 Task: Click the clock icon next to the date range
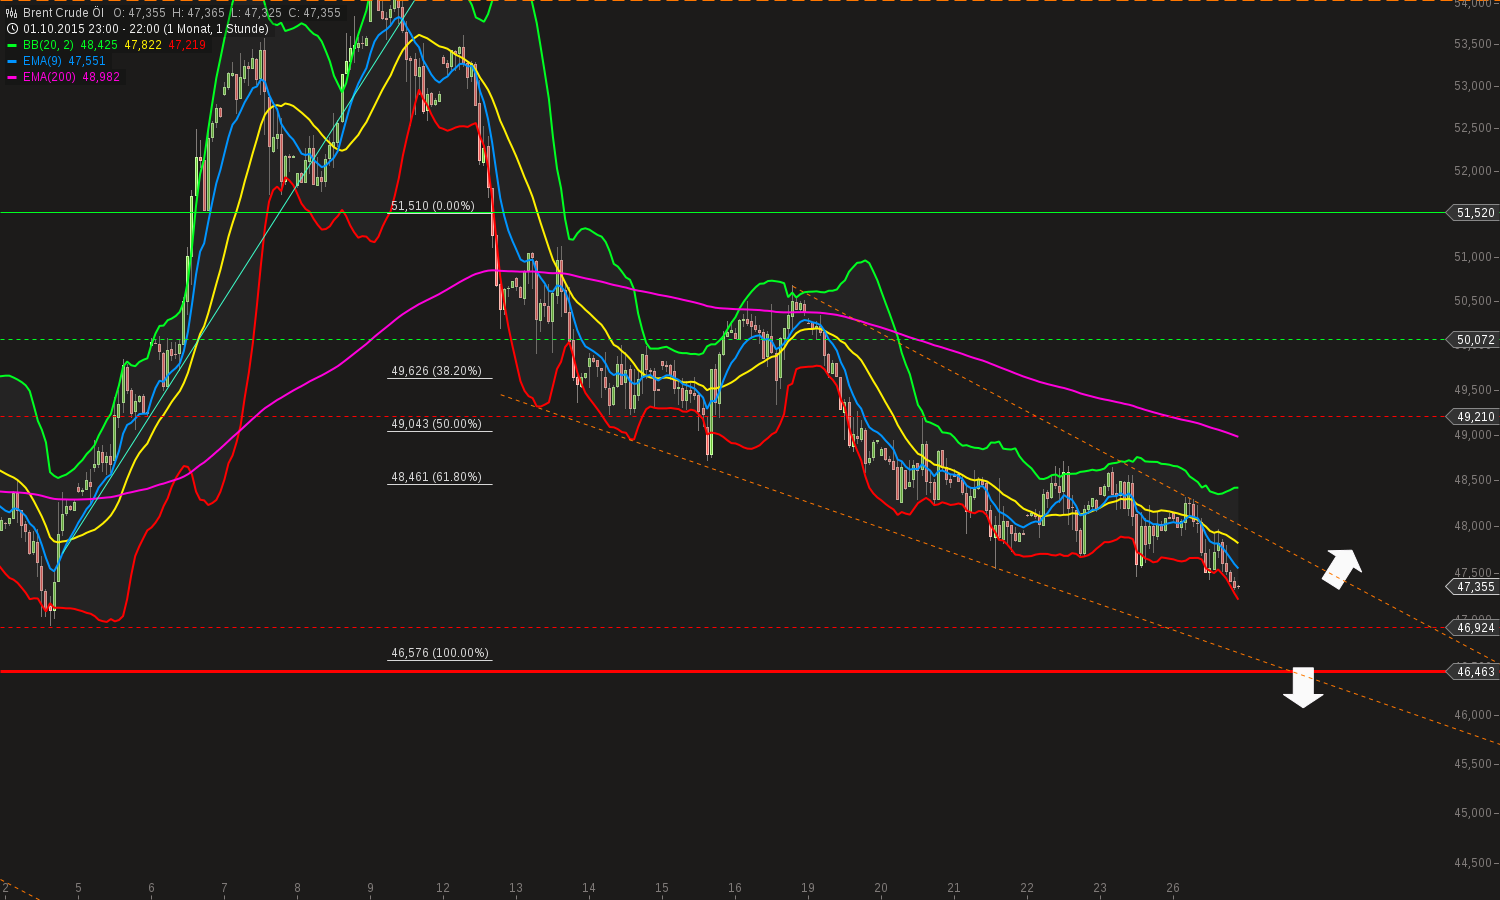click(12, 29)
